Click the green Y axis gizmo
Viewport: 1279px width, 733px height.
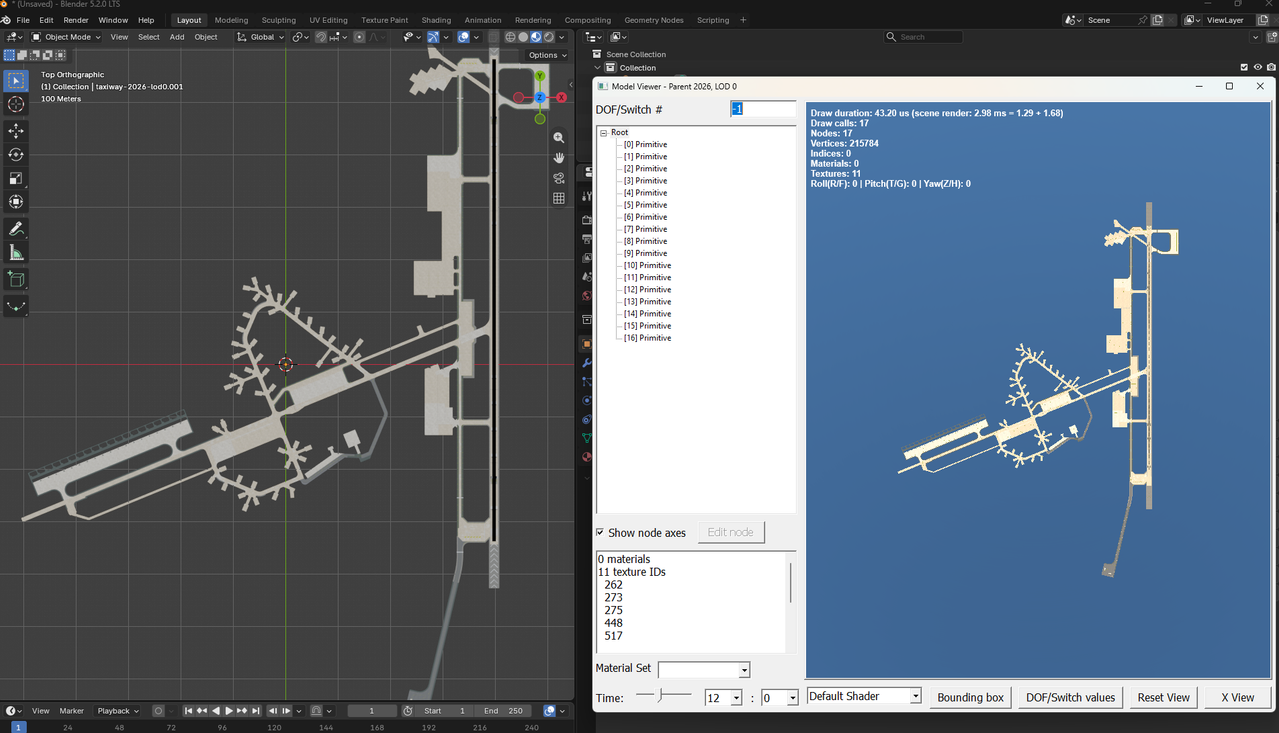[x=540, y=76]
